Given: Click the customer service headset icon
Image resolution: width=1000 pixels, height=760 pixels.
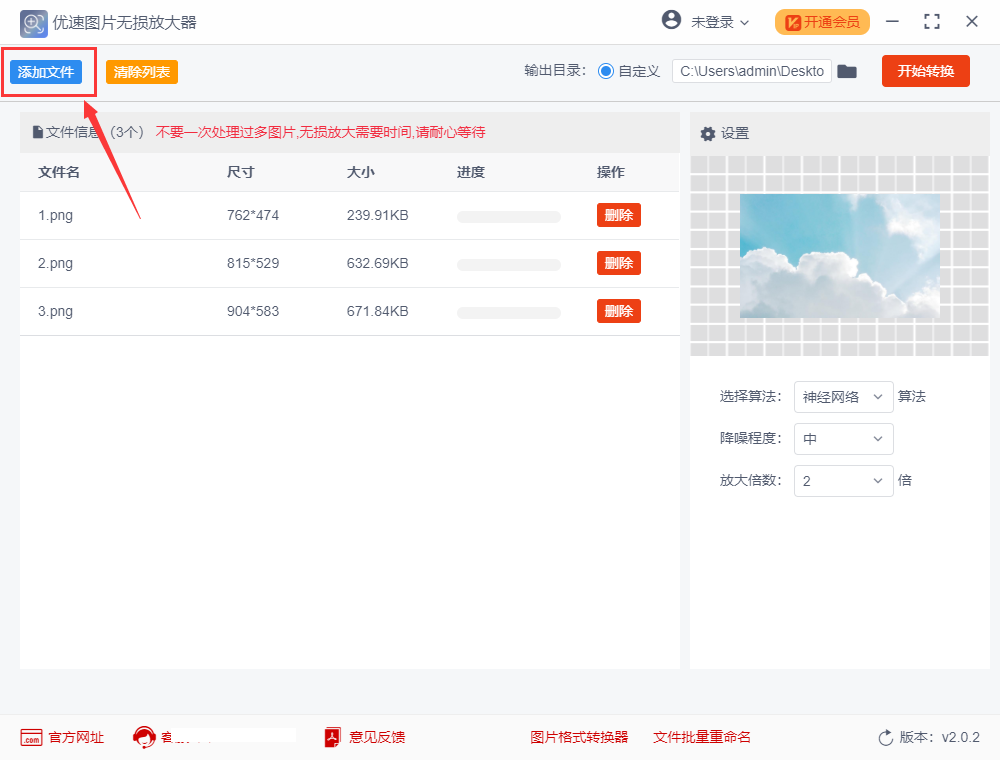Looking at the screenshot, I should coord(144,737).
